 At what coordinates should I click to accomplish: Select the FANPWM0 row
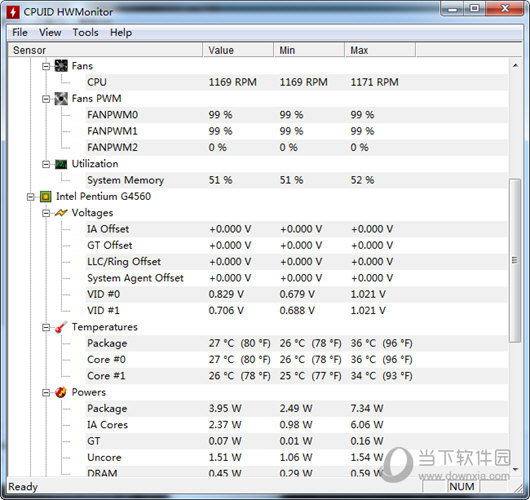297,115
